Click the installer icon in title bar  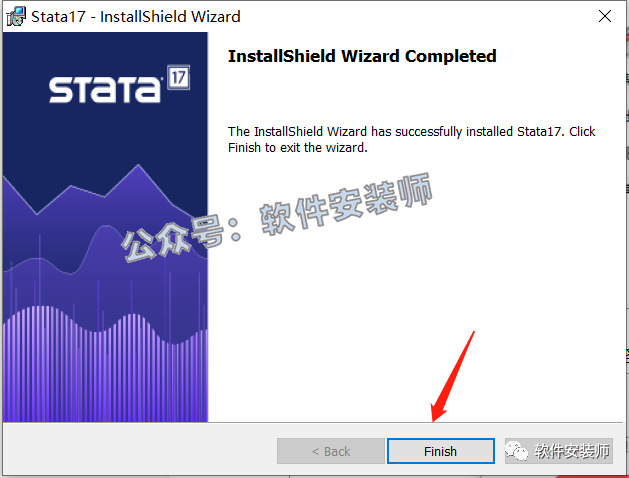16,16
